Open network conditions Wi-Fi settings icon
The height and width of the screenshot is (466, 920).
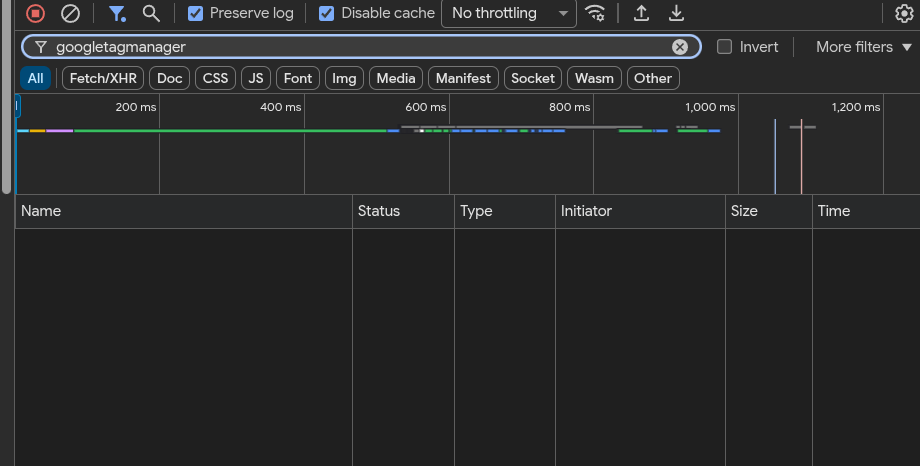point(596,13)
